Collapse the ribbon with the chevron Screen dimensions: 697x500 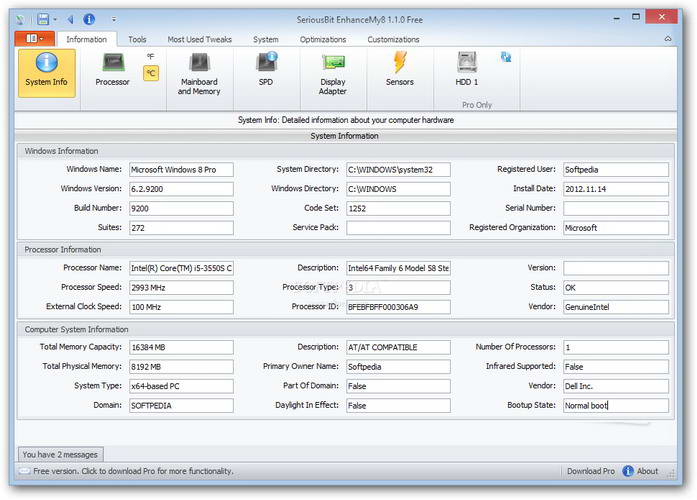tap(670, 38)
